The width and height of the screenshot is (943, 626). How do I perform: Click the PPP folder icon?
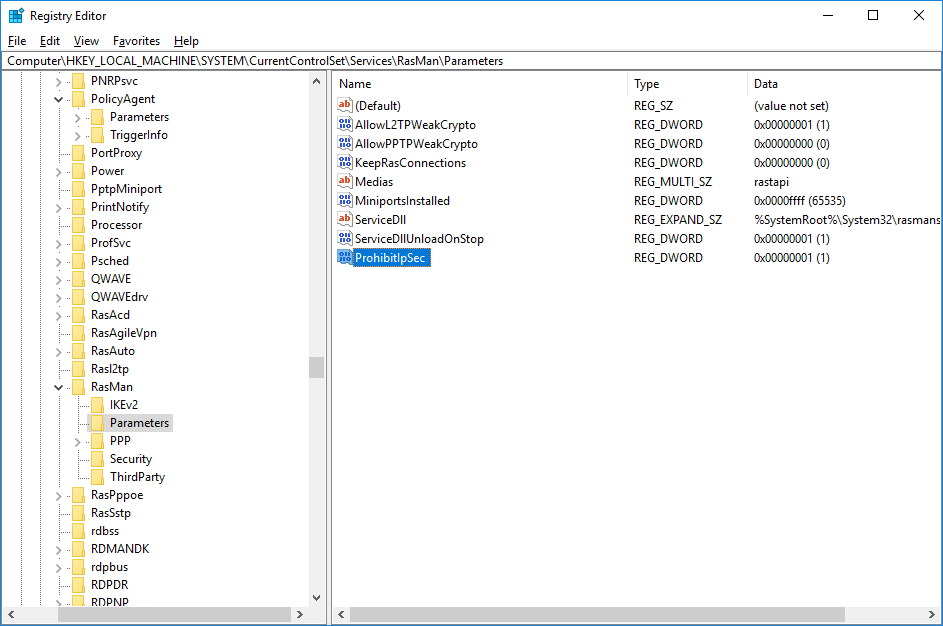97,441
